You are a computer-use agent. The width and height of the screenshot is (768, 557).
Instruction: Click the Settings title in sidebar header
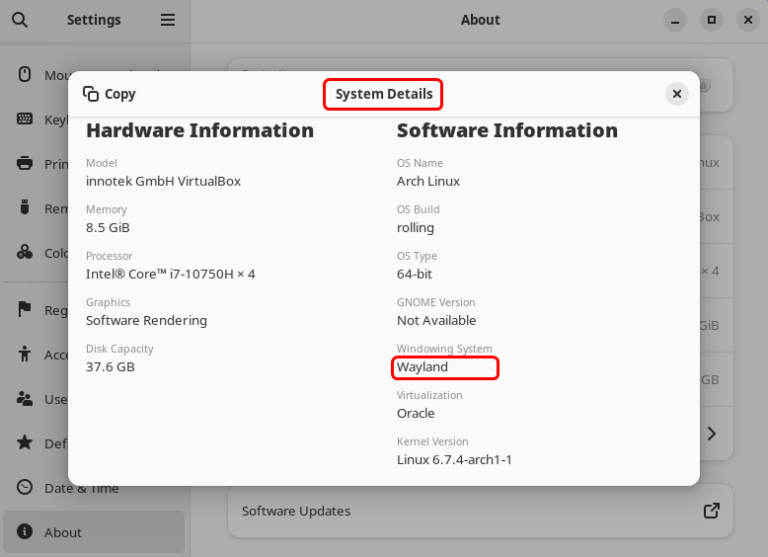click(x=94, y=20)
